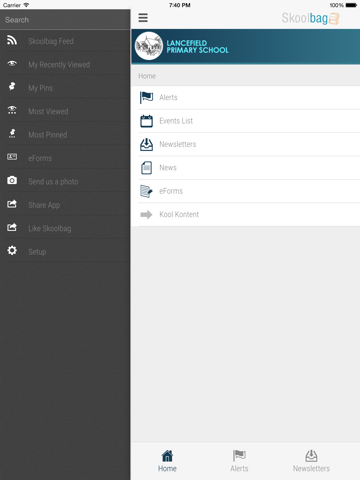Open eForms from the sidebar menu
Screen dimensions: 360x480
pos(65,158)
